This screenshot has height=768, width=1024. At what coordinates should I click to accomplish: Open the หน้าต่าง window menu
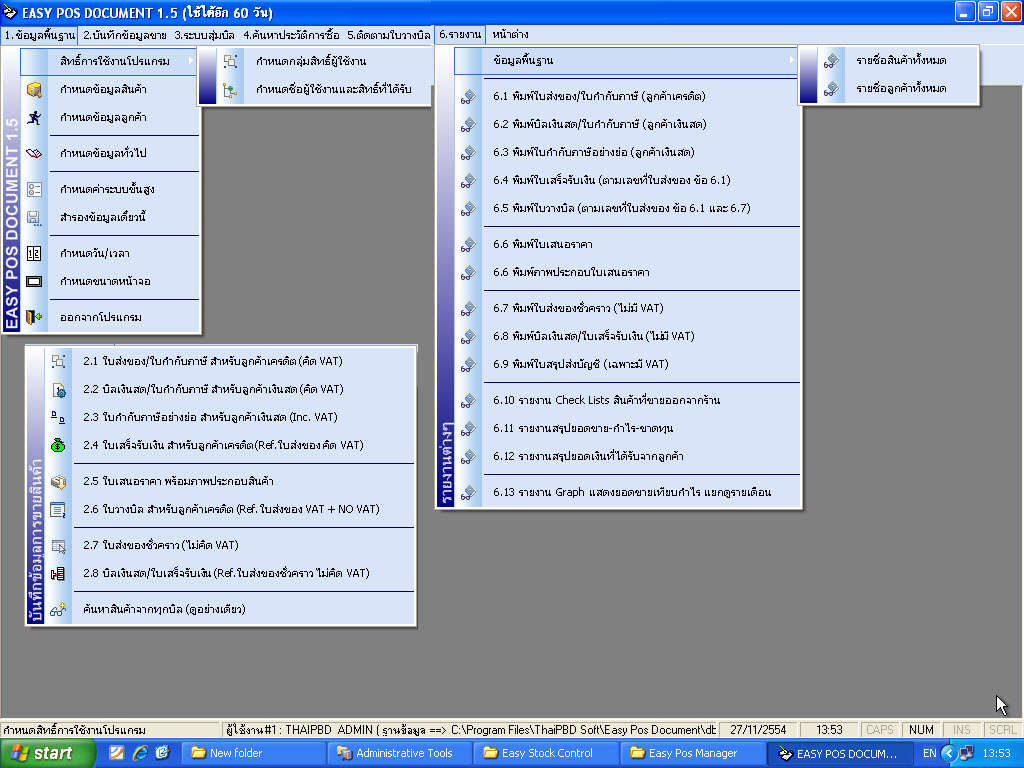pos(510,35)
